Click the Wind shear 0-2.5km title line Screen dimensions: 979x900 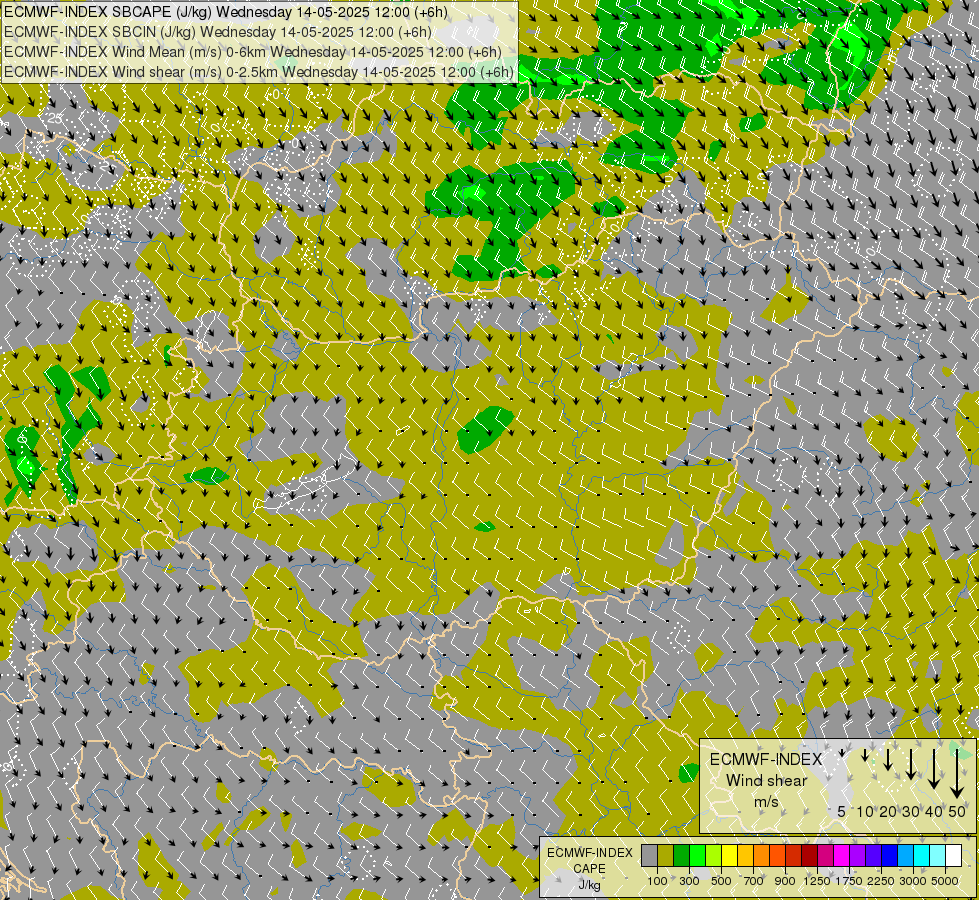pos(258,72)
